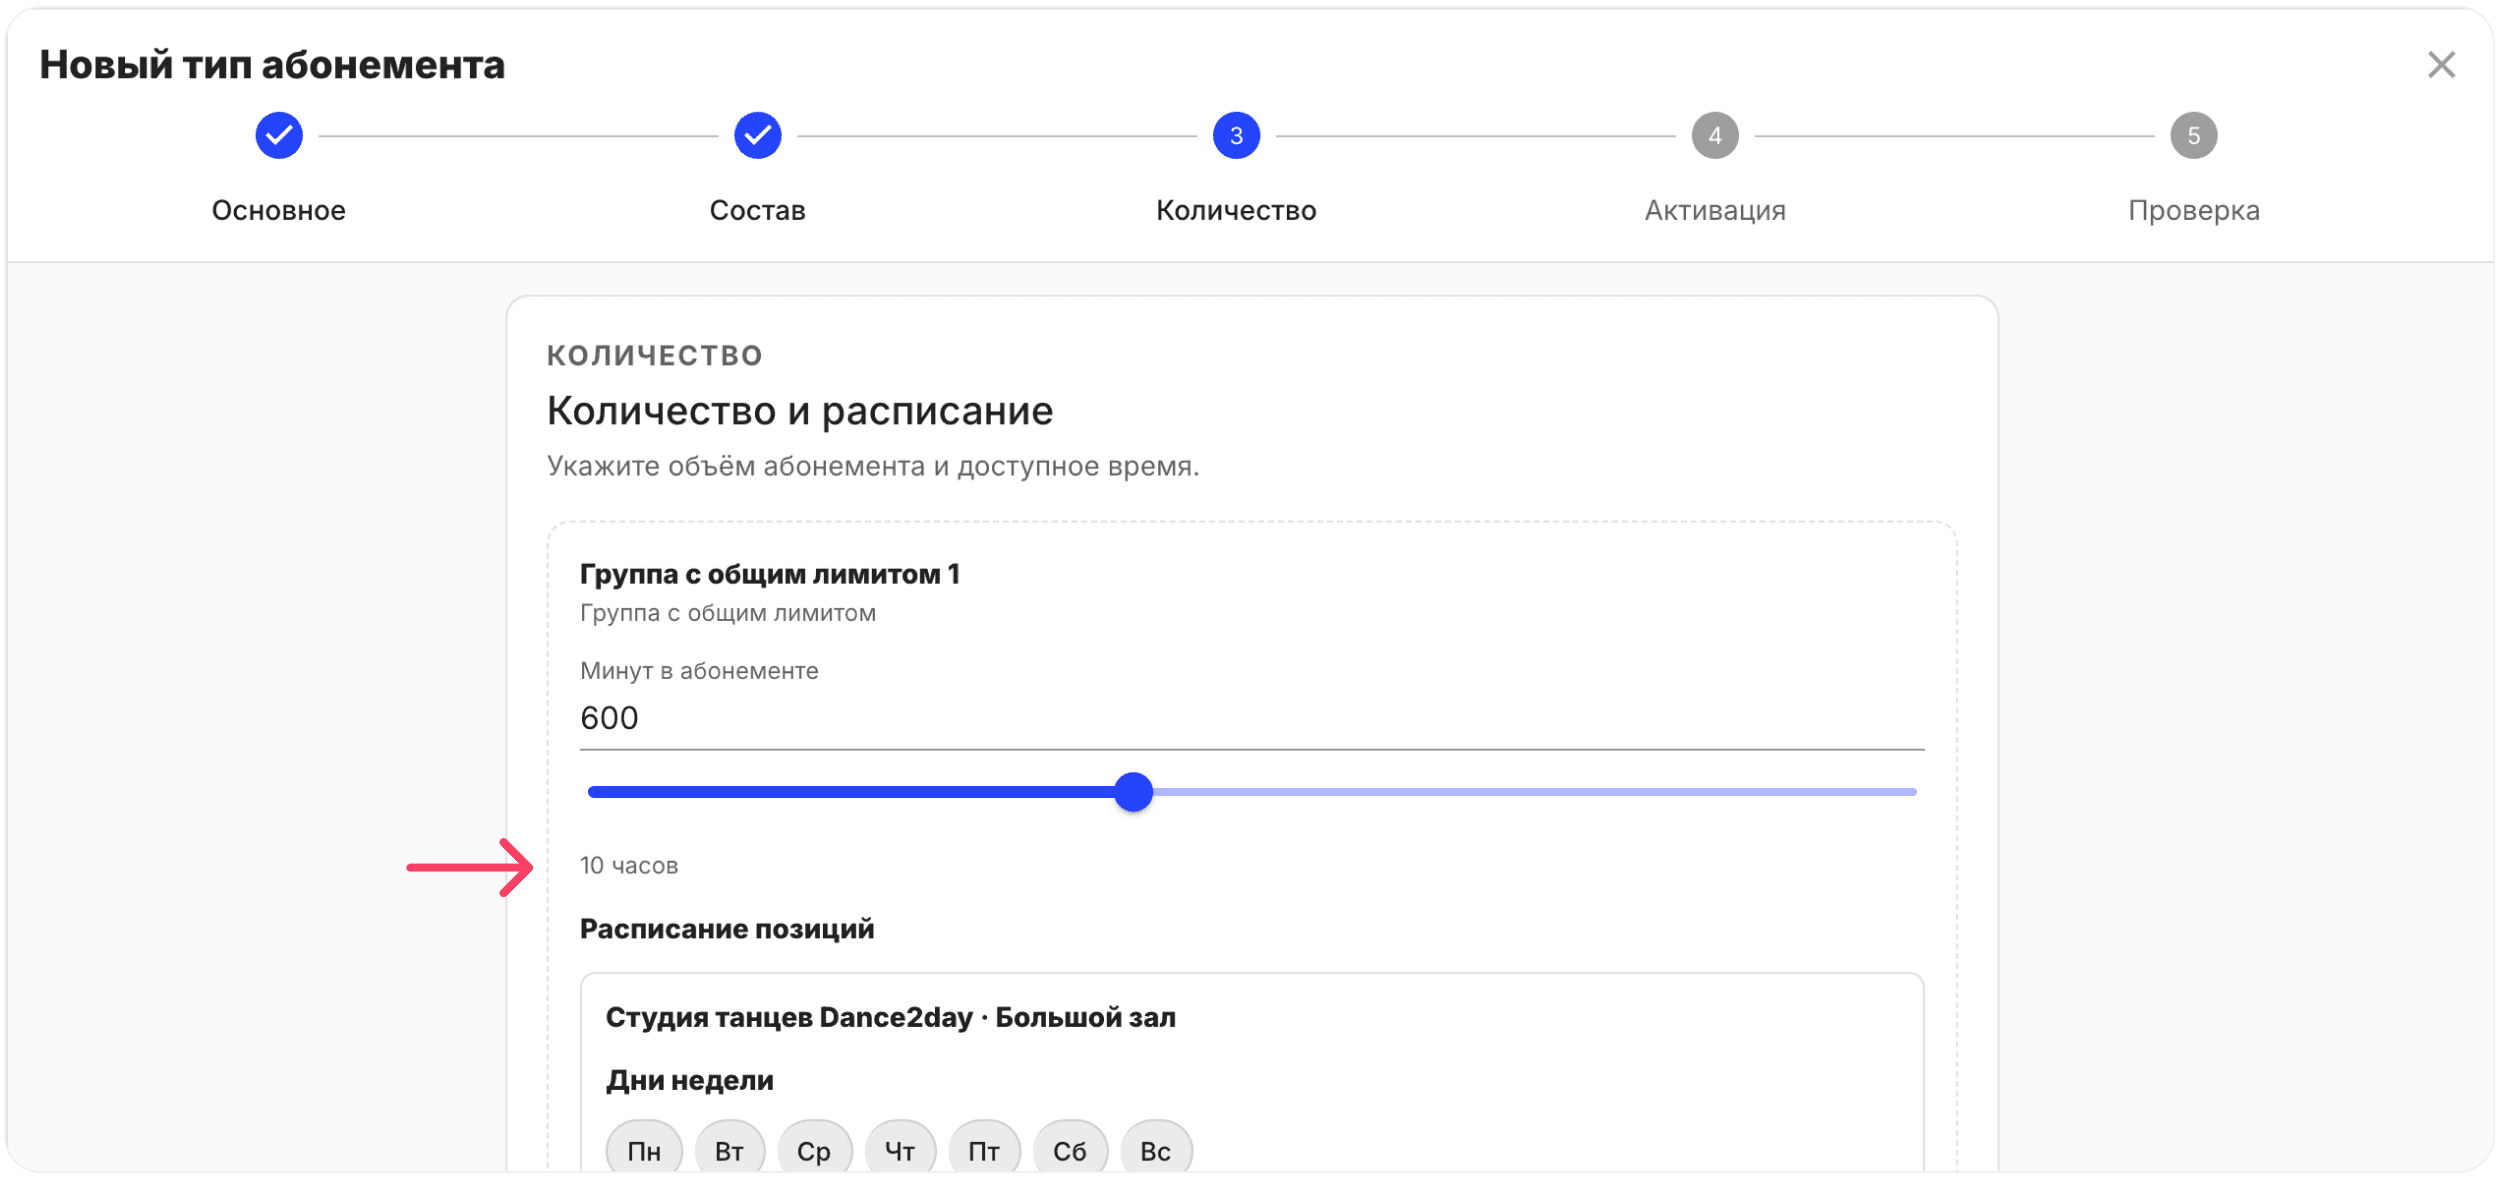
Task: Go to completed step Основное checkmark
Action: tap(279, 135)
